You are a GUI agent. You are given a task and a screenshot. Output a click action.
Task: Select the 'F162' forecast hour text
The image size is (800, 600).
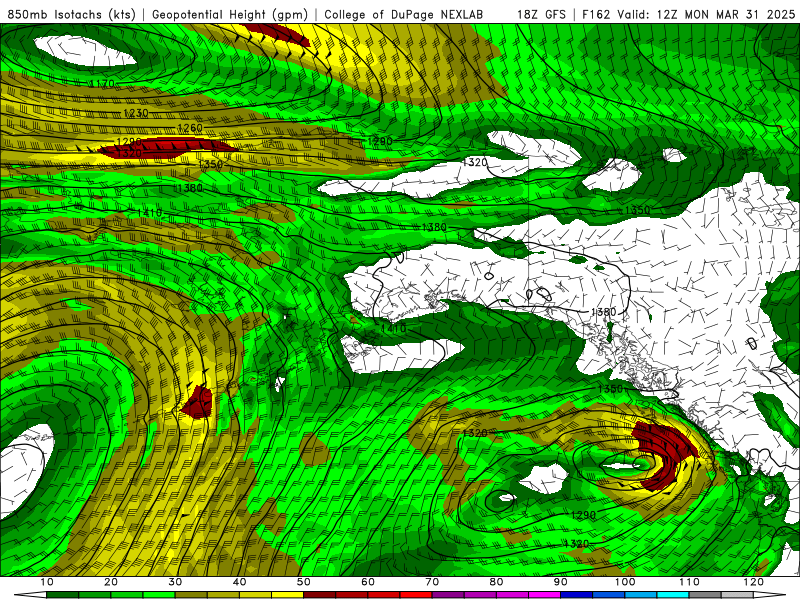point(596,14)
